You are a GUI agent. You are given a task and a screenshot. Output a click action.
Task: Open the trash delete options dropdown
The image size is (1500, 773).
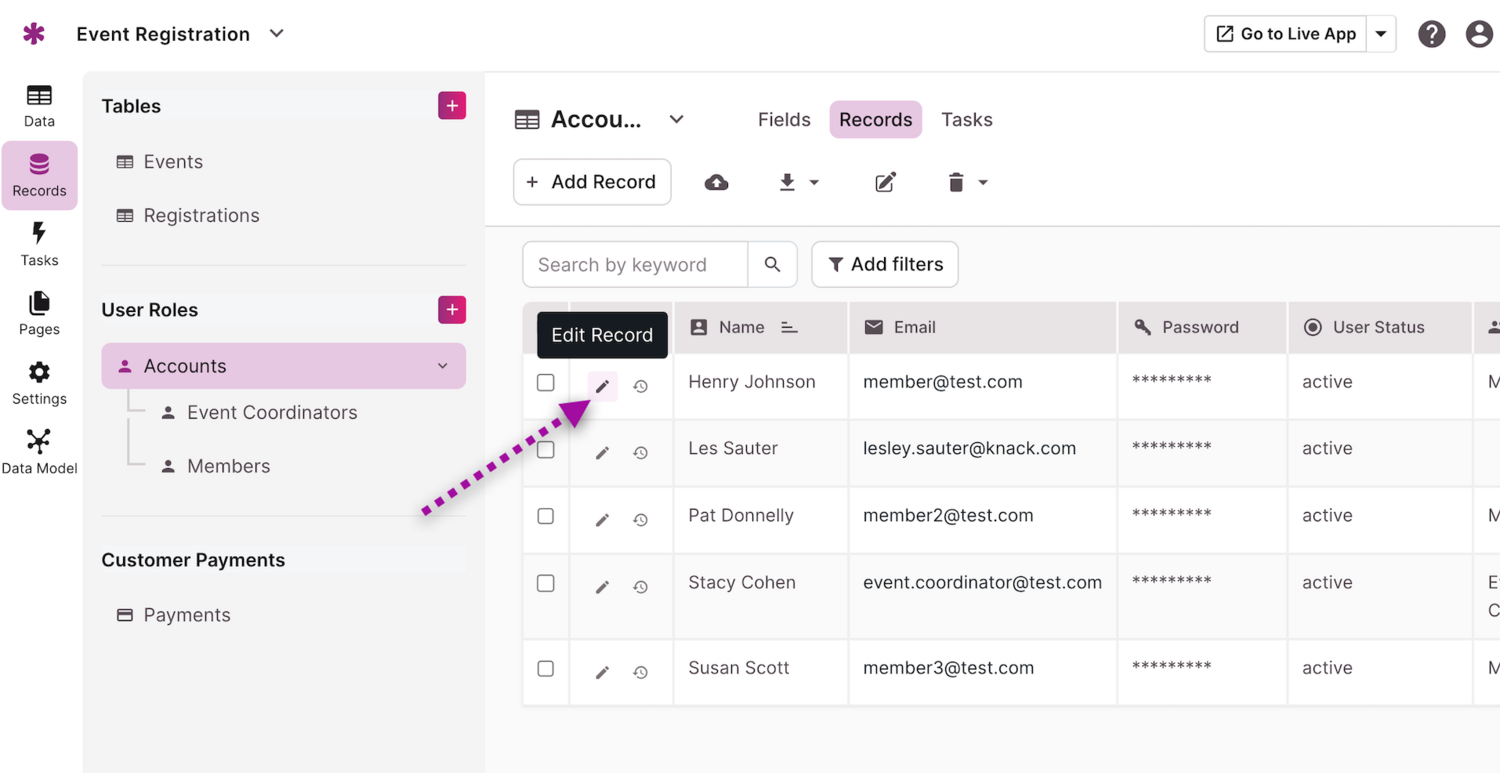967,182
